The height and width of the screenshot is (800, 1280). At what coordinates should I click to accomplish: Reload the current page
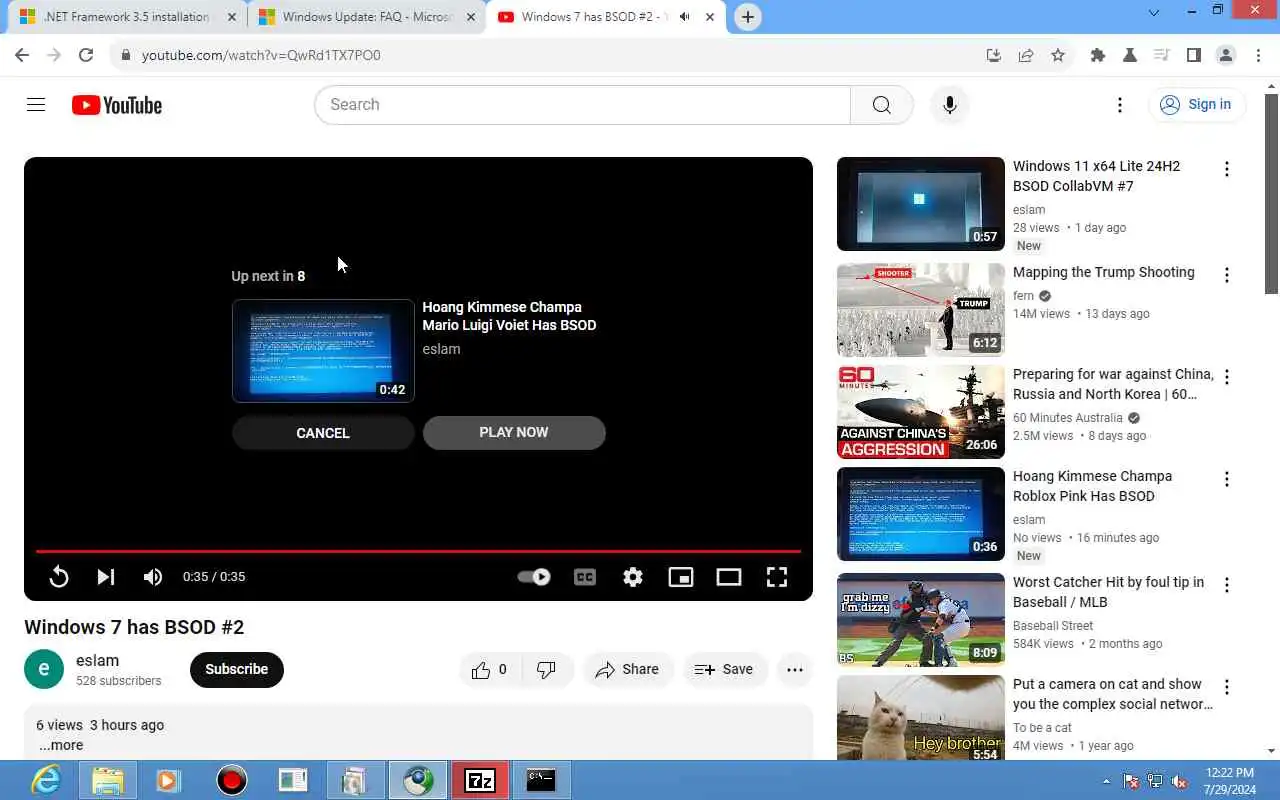86,56
